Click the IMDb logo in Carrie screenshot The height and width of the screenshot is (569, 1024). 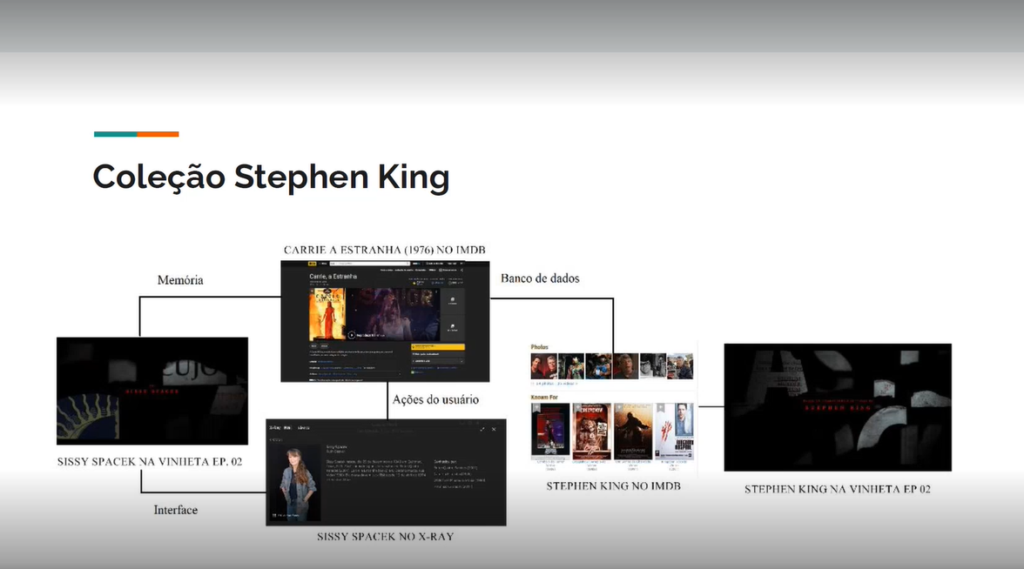point(312,263)
